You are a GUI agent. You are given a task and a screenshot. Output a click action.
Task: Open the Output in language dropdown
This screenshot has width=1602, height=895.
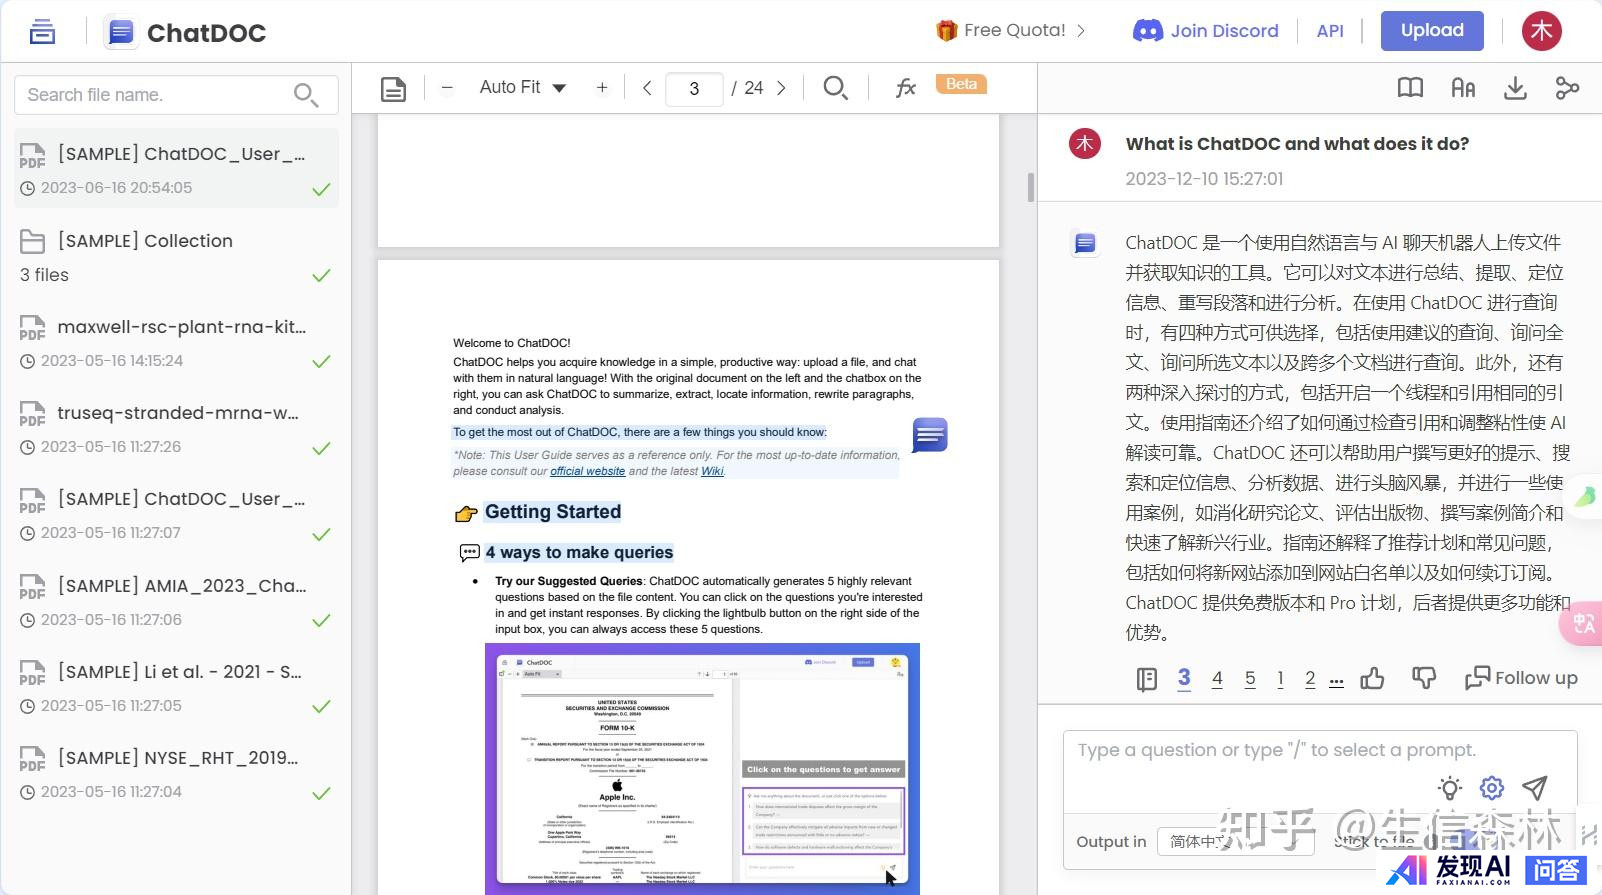[1235, 842]
